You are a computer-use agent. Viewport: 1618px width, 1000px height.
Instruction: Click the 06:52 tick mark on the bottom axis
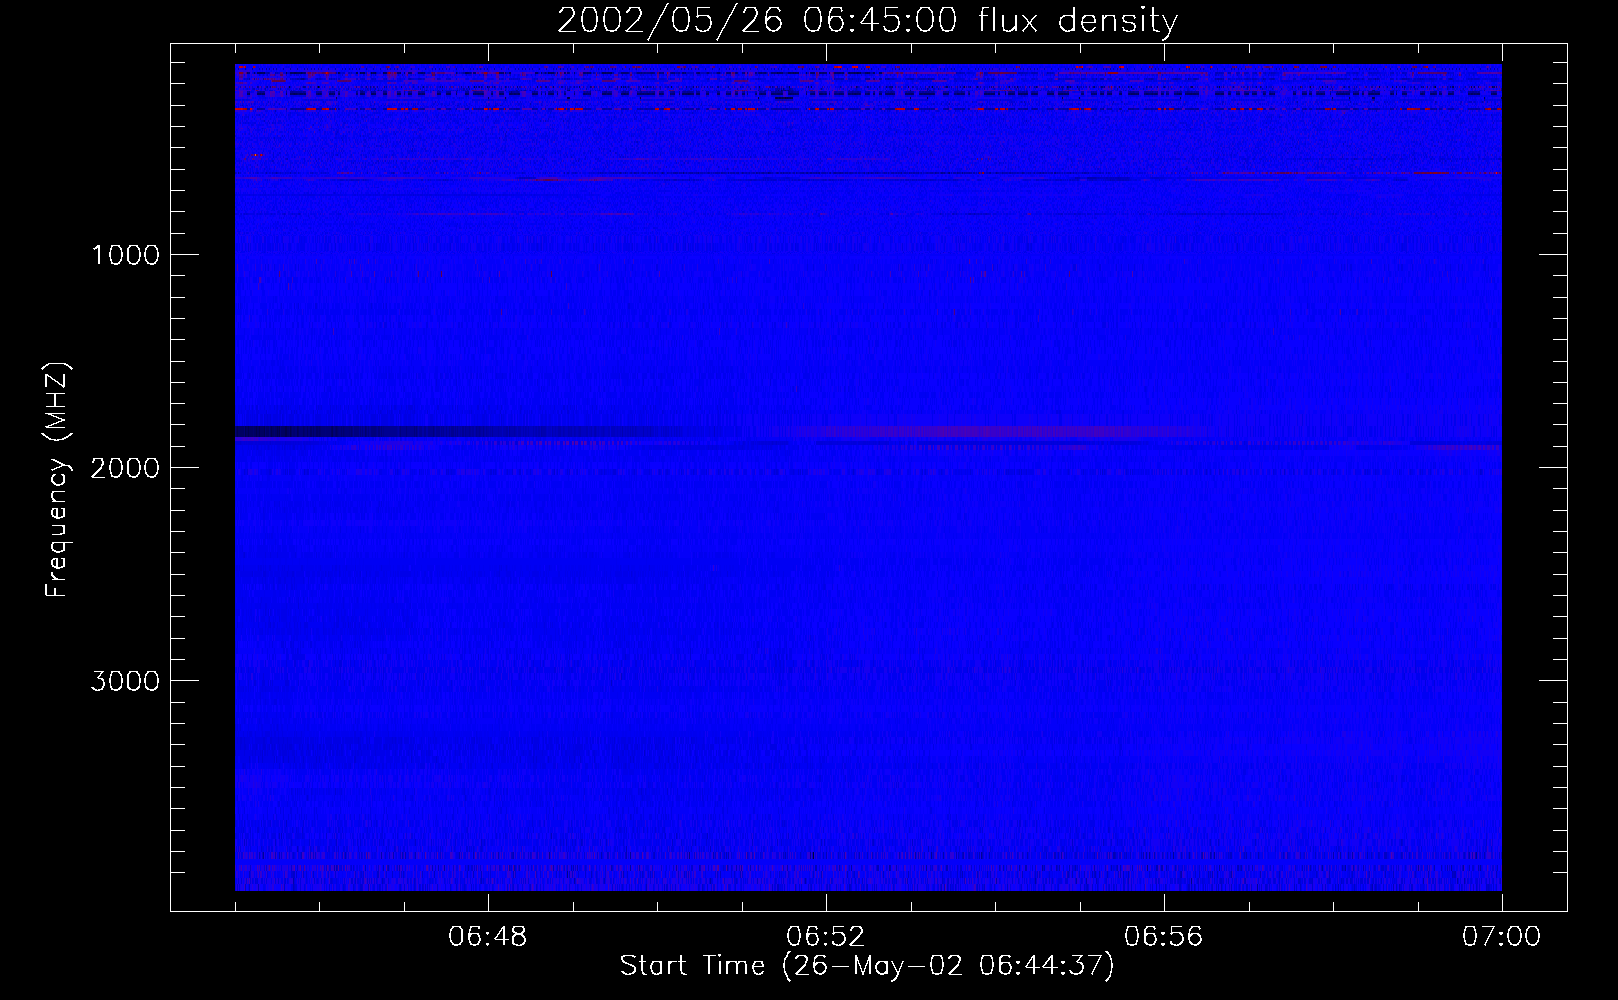coord(826,902)
